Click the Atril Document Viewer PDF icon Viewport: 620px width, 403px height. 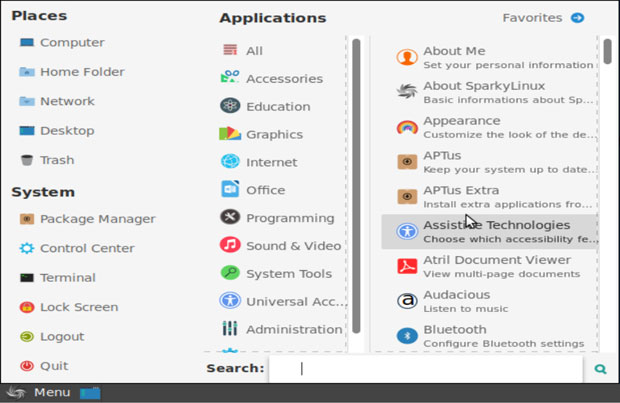[407, 266]
